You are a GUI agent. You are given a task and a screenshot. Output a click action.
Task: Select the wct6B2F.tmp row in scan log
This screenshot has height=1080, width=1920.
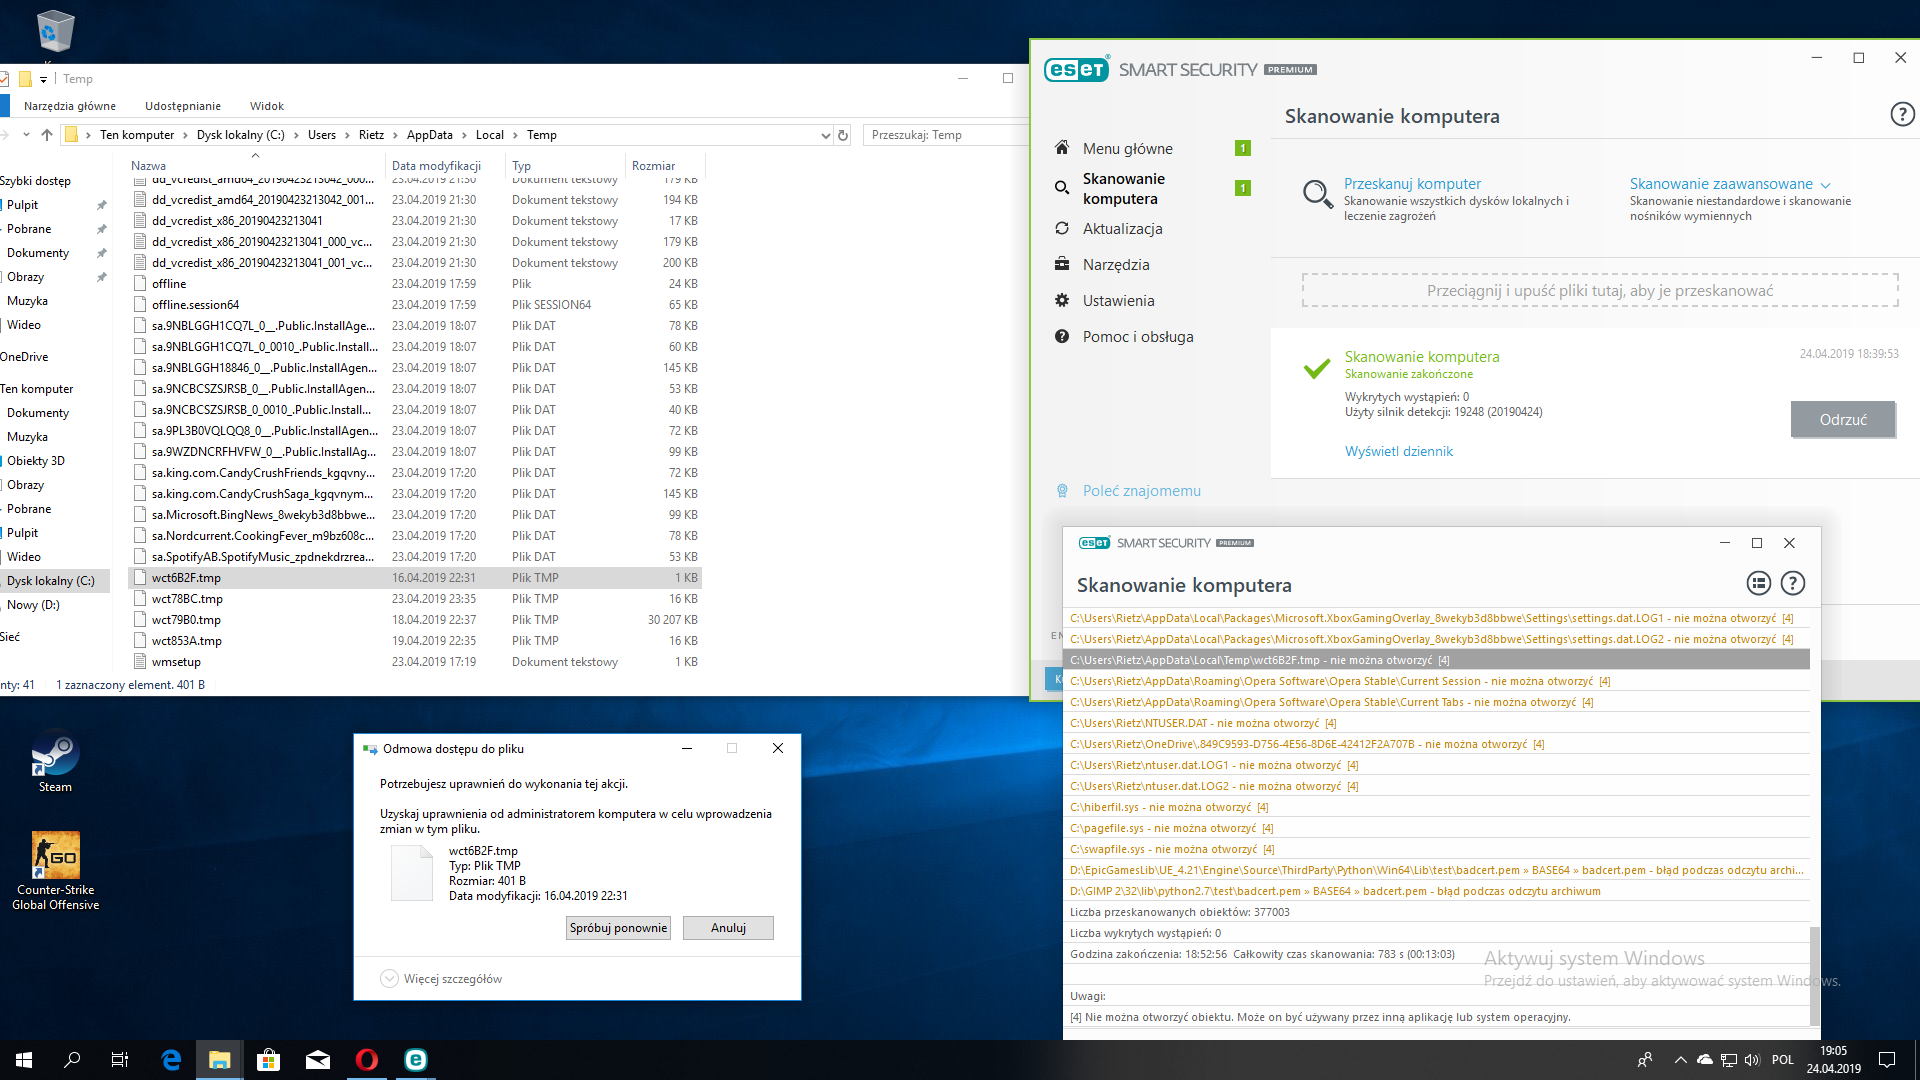[1436, 659]
